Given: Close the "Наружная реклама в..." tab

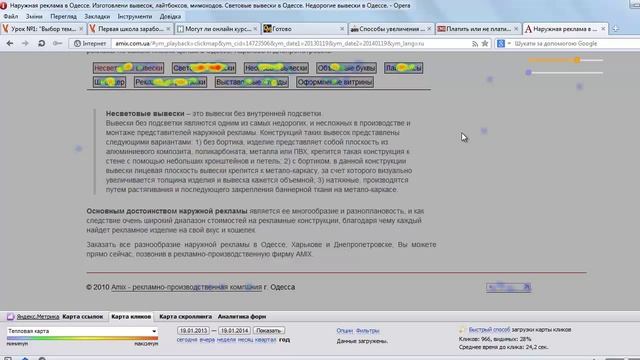Looking at the screenshot, I should [x=603, y=29].
